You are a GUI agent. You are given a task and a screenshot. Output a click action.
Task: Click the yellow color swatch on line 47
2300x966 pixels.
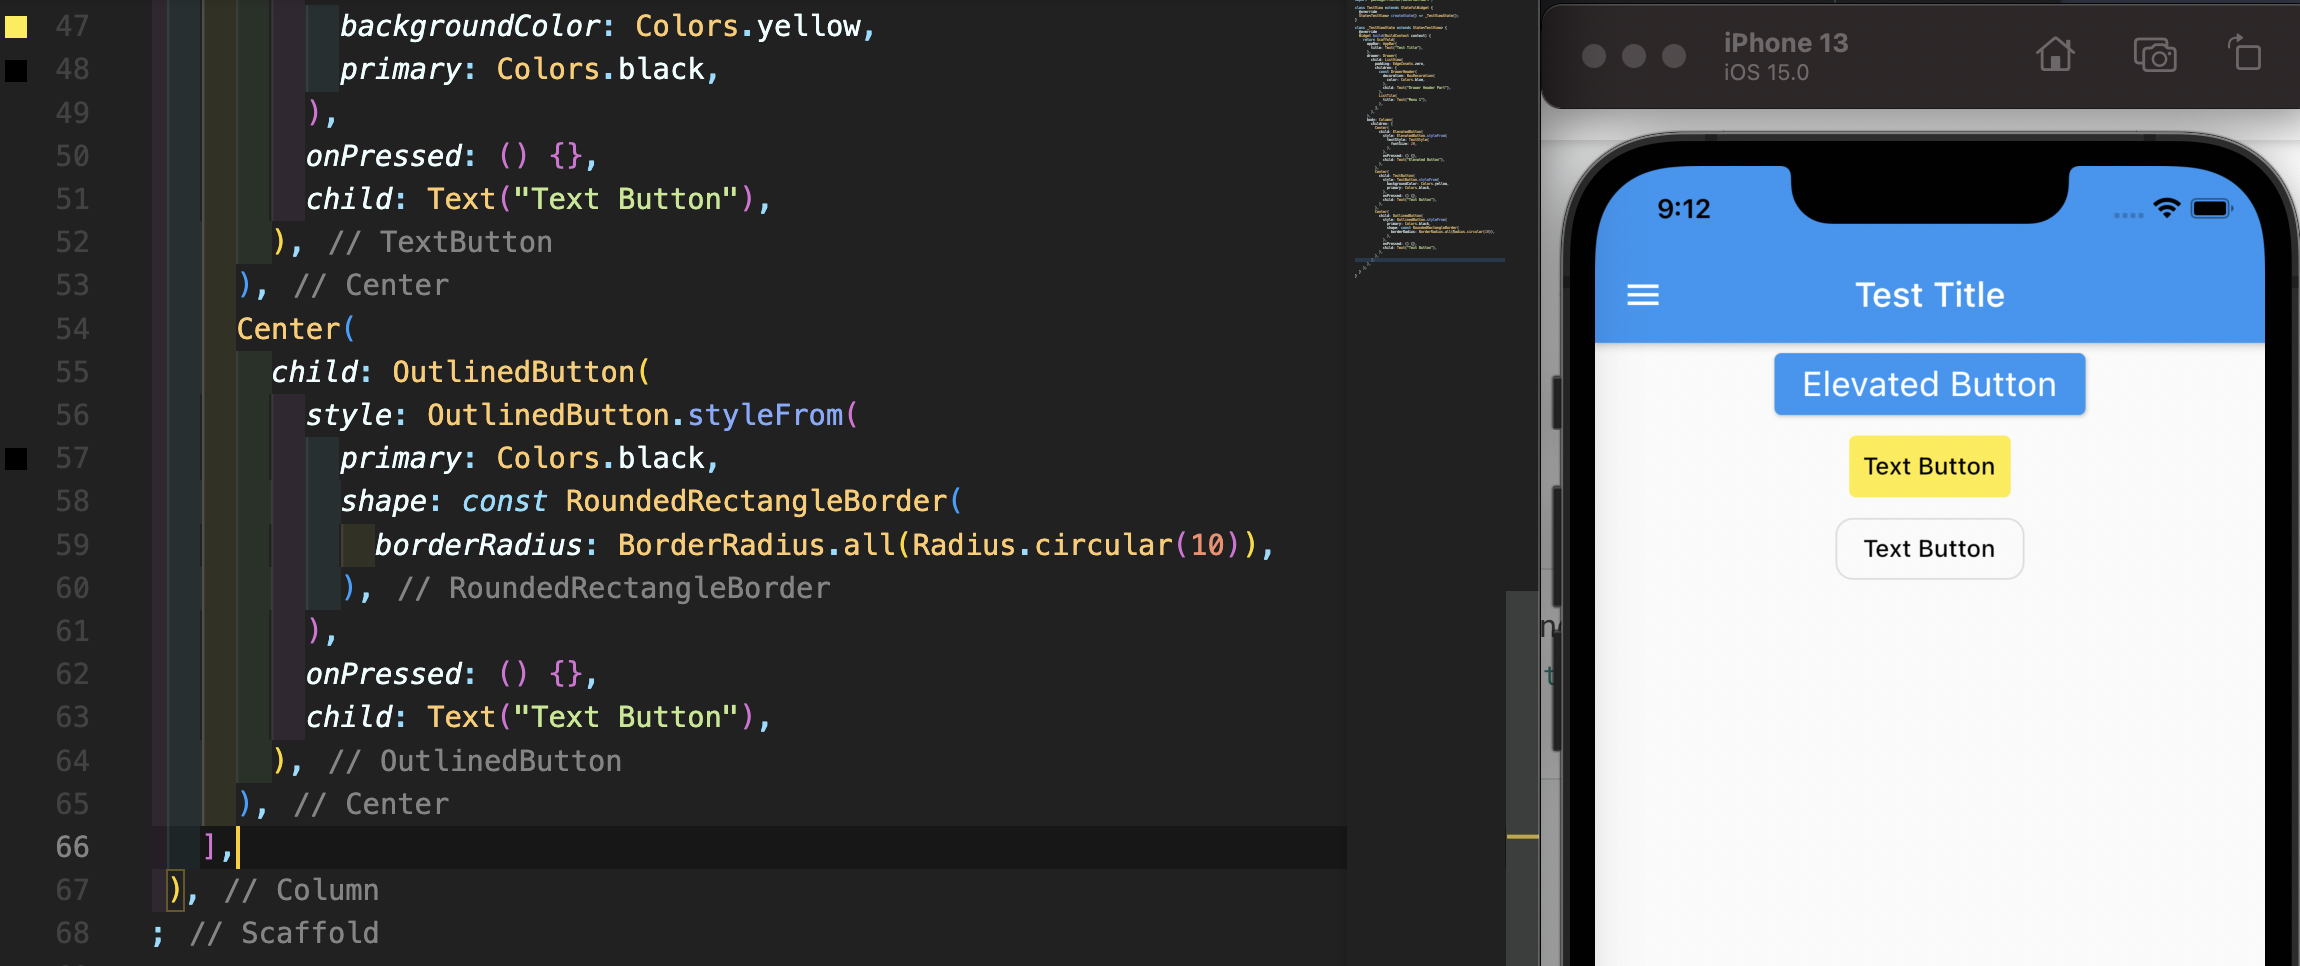click(x=16, y=27)
